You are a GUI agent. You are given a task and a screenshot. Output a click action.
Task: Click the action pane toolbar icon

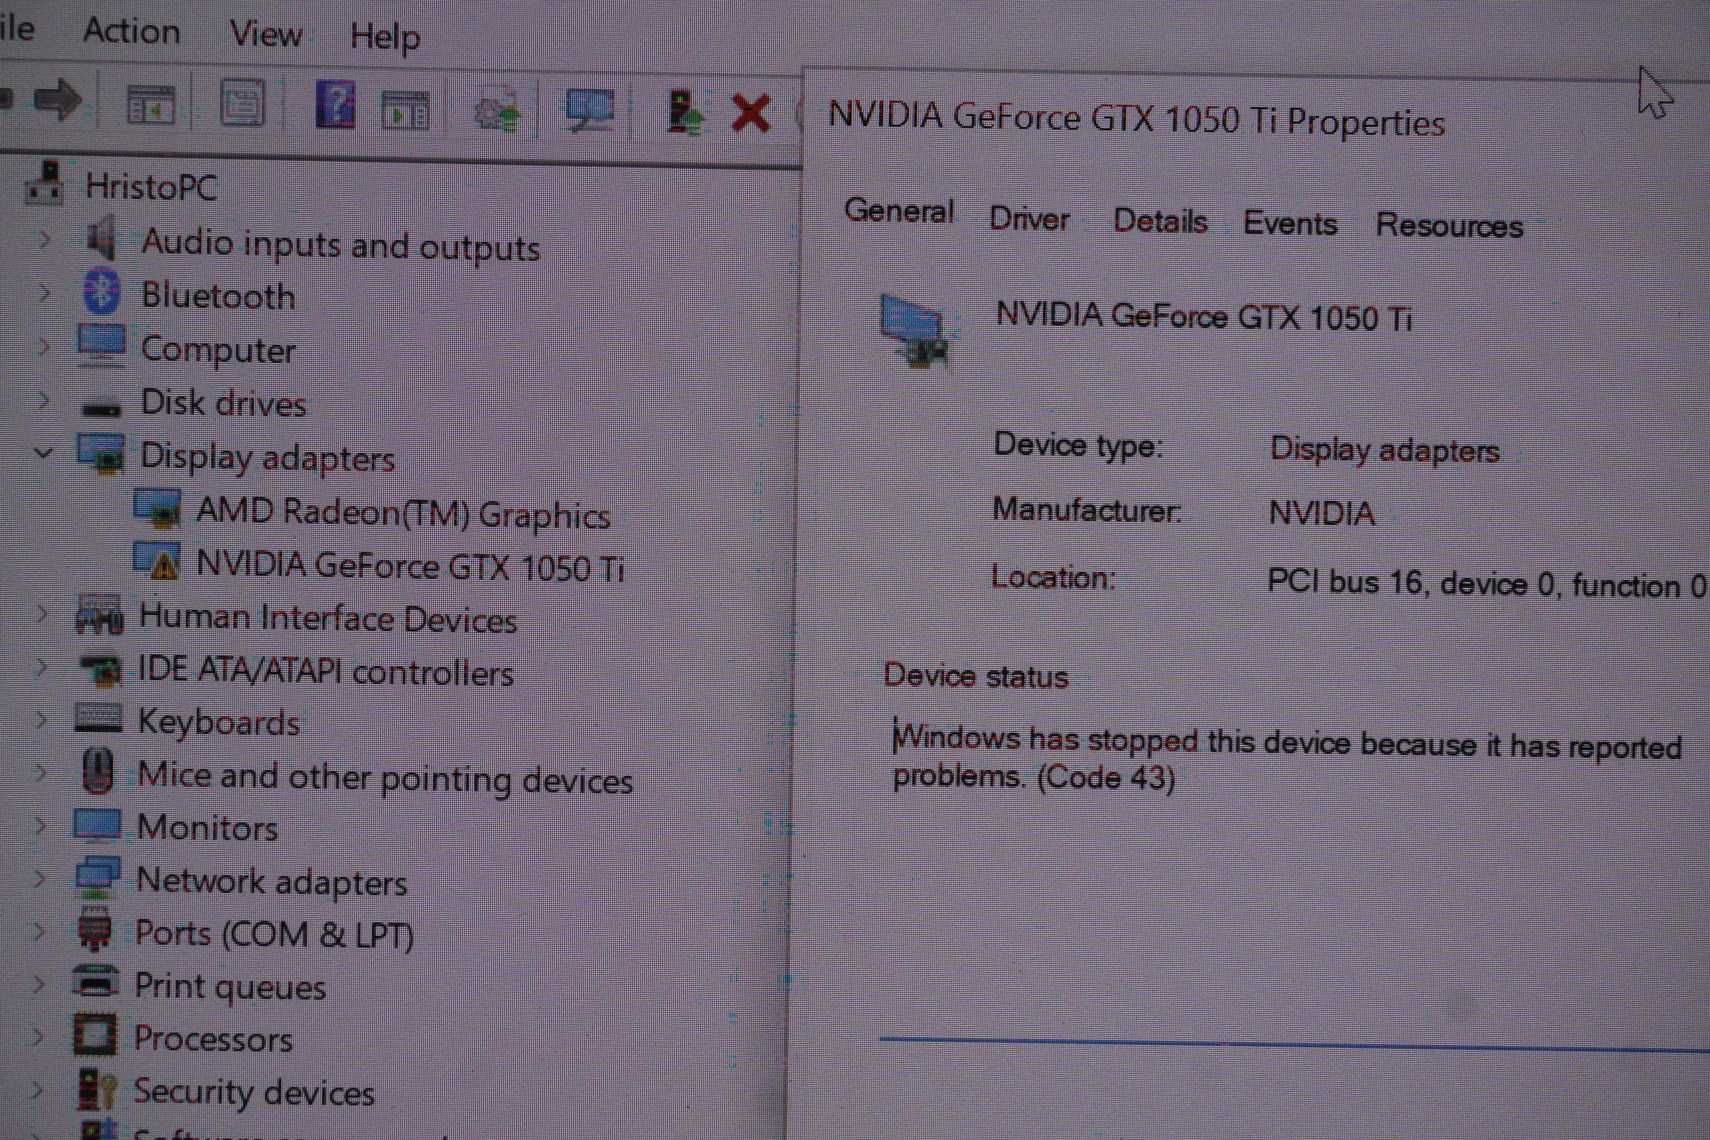click(x=405, y=109)
